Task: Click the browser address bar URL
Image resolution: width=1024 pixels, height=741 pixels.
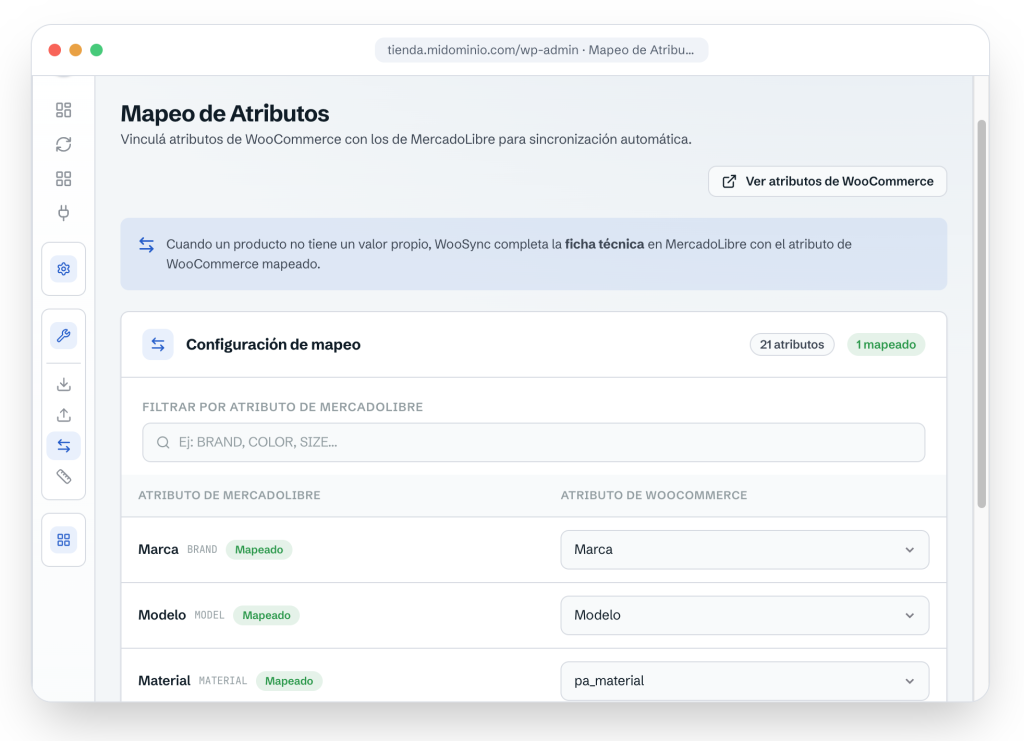Action: (541, 50)
